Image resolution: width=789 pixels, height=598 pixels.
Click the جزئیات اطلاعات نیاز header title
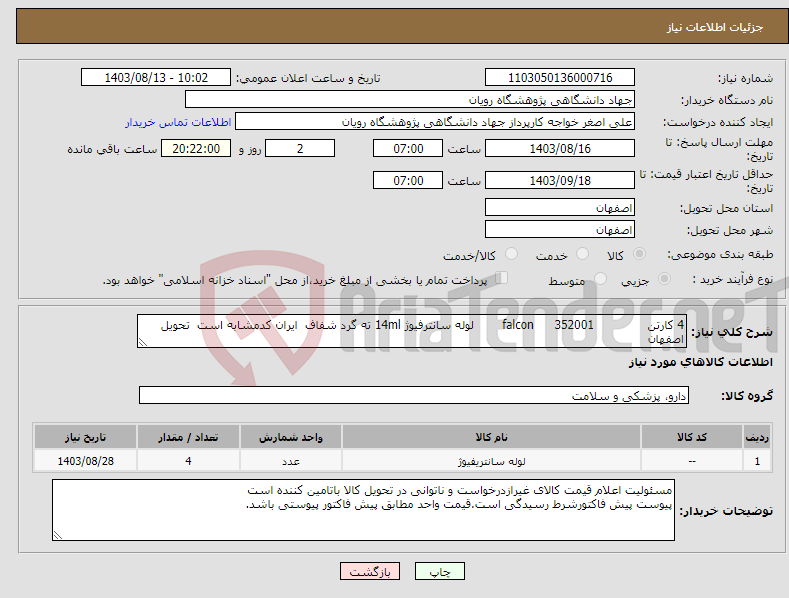click(715, 27)
